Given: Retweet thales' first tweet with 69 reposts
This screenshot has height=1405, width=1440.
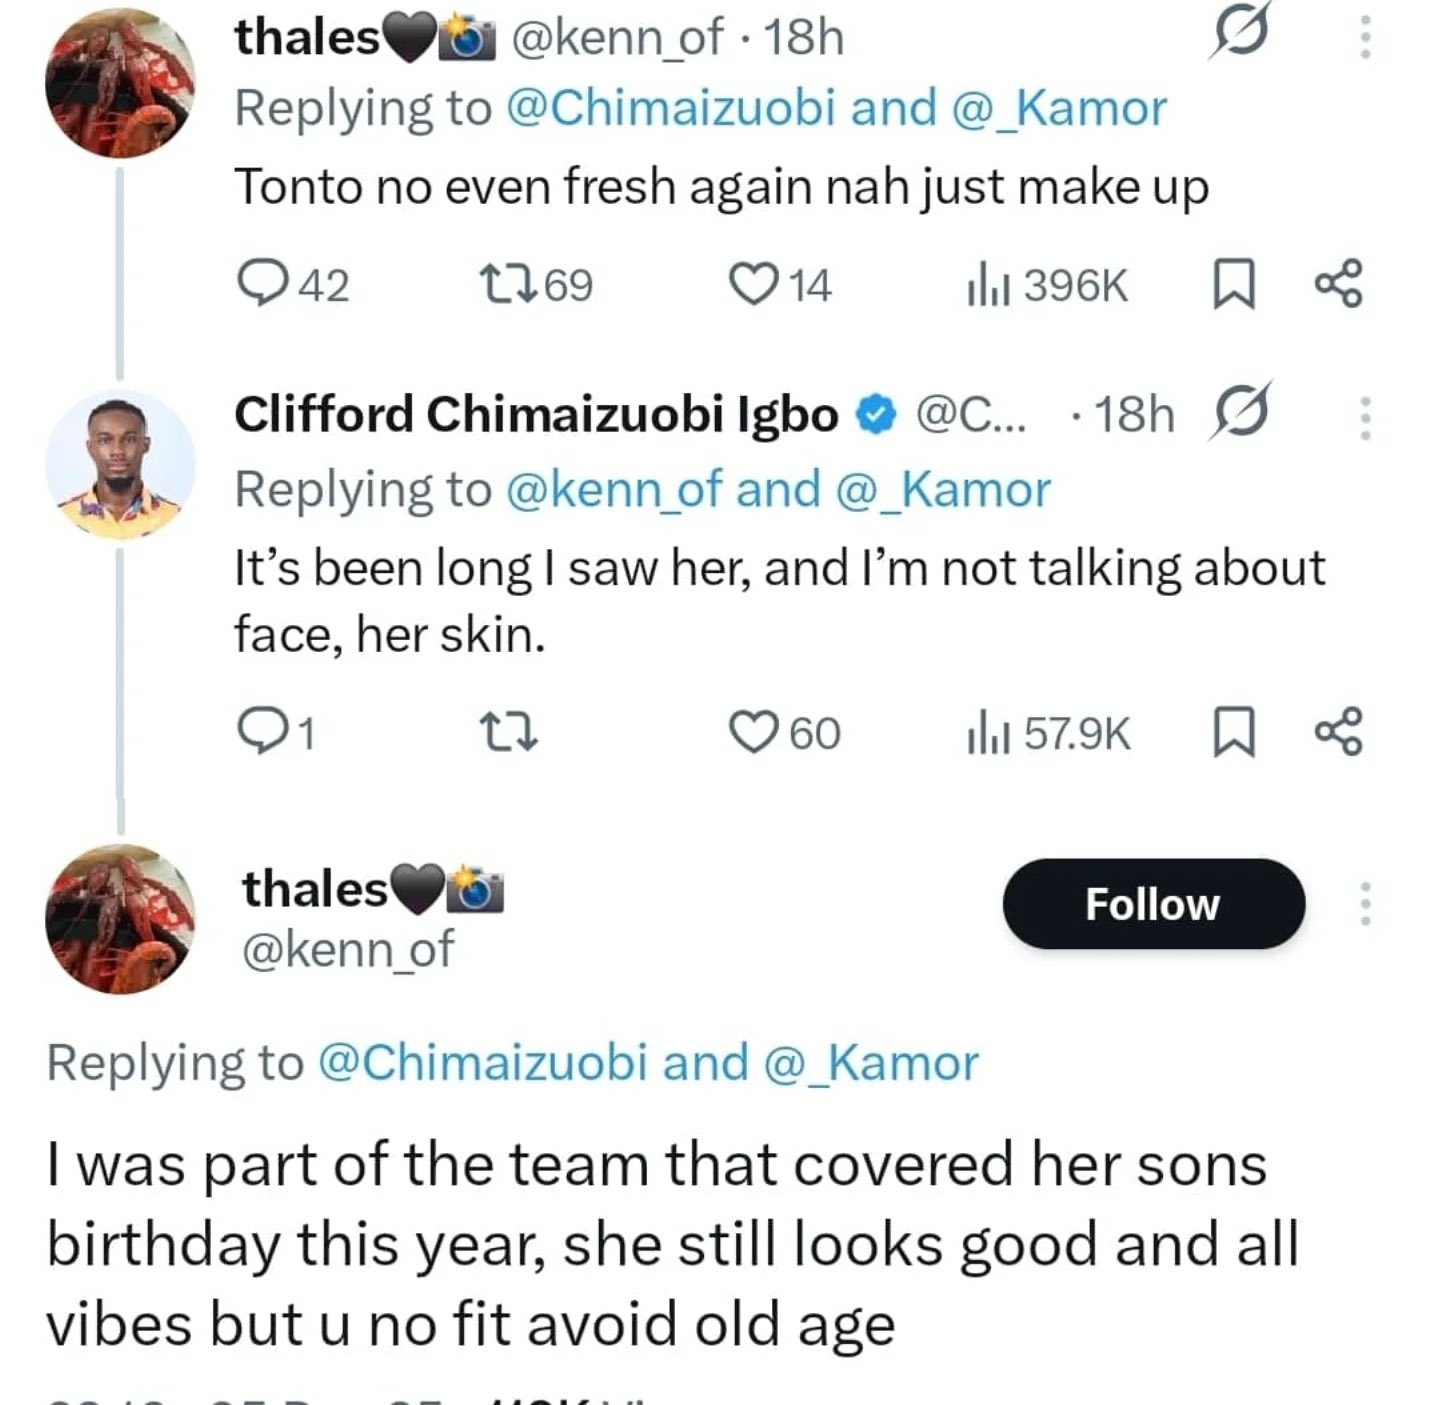Looking at the screenshot, I should pos(509,284).
